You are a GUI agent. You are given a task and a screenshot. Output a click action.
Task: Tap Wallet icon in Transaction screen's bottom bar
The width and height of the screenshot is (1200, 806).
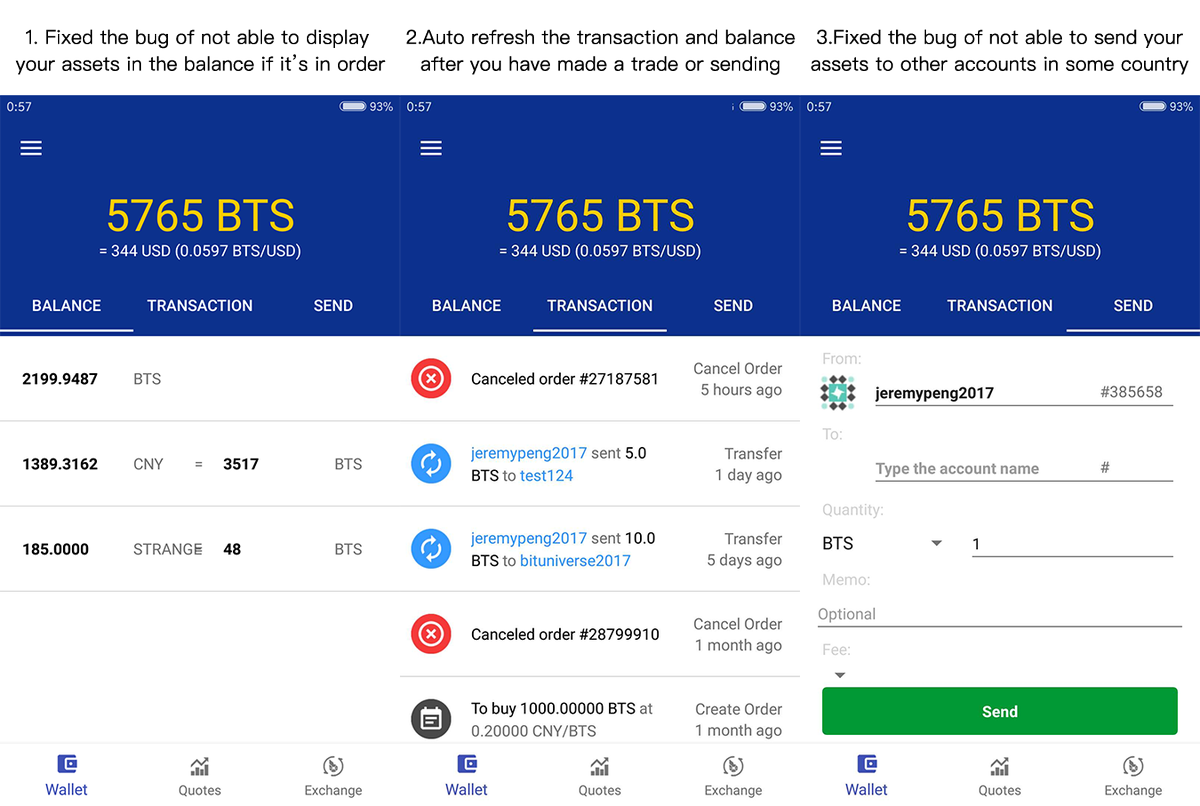pos(467,765)
